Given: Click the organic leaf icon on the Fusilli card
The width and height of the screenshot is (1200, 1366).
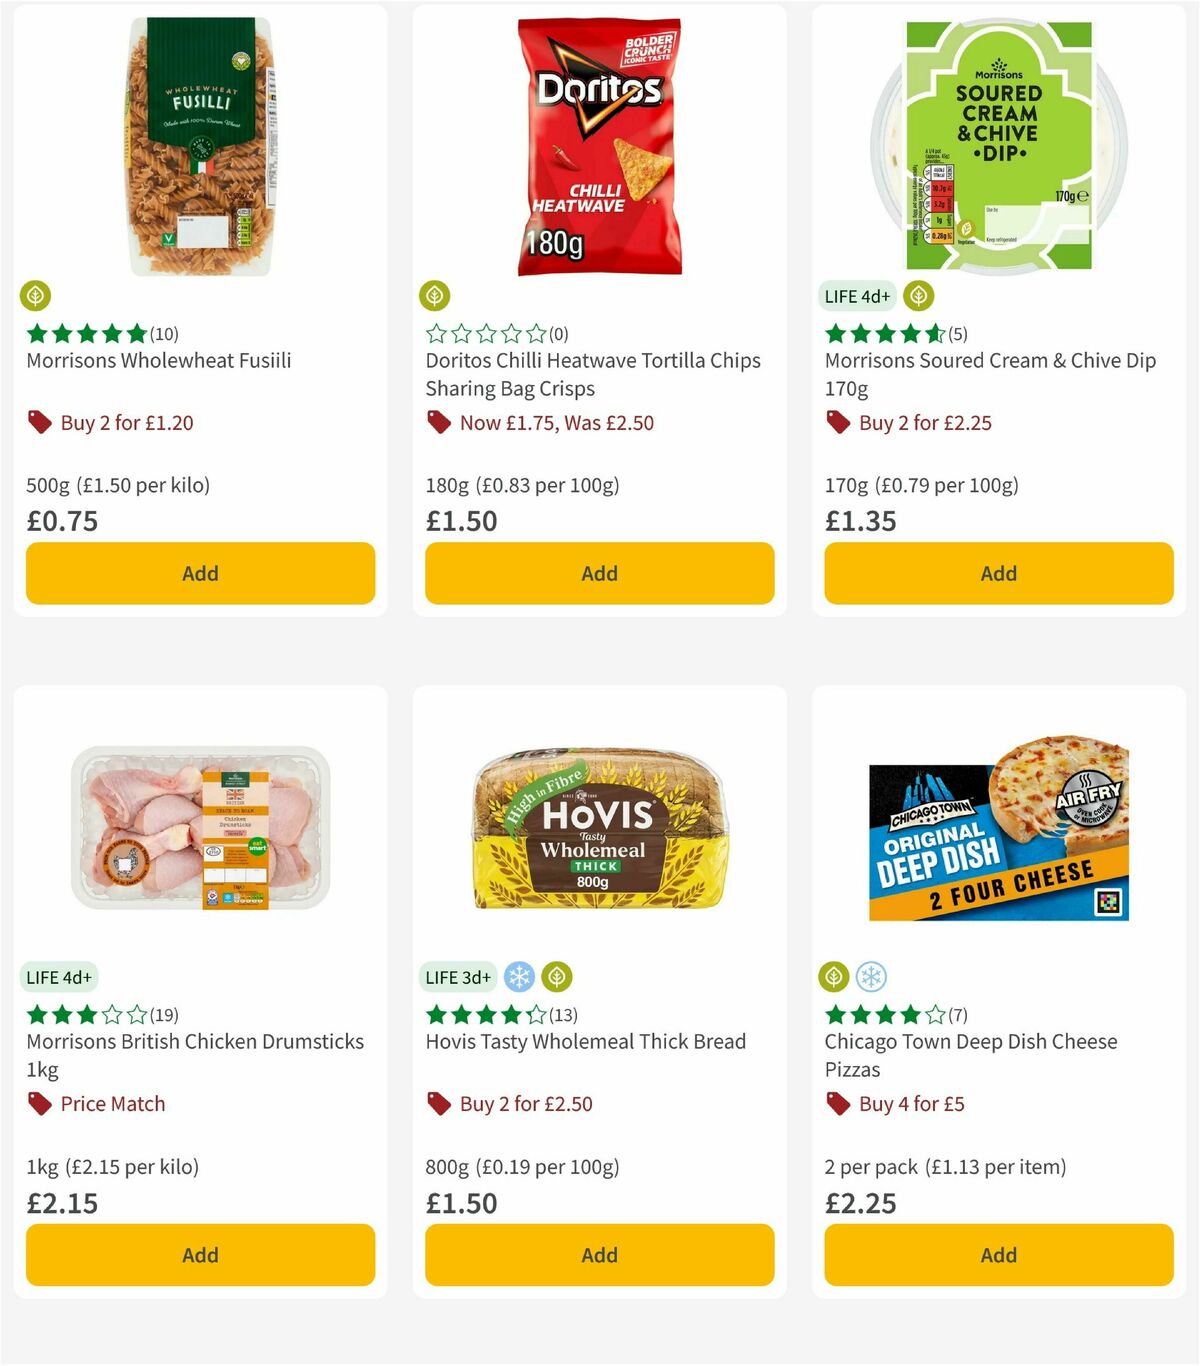Looking at the screenshot, I should click(37, 296).
